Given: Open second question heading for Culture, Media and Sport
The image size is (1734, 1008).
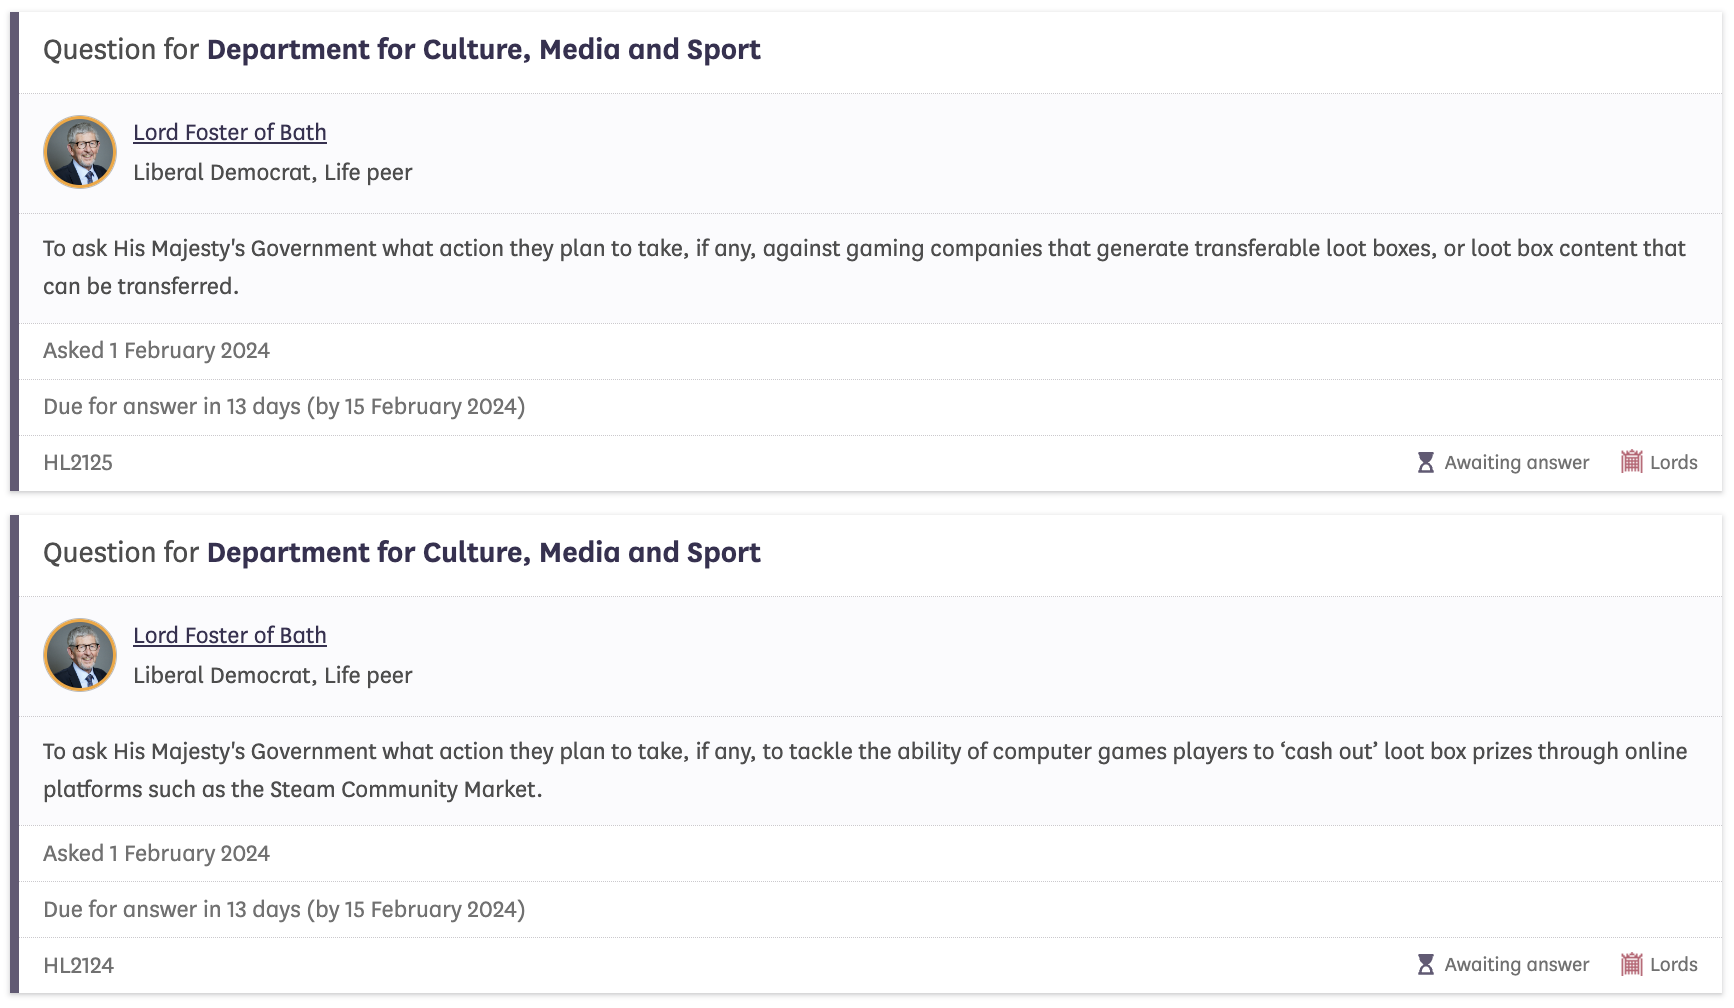Looking at the screenshot, I should [x=402, y=553].
